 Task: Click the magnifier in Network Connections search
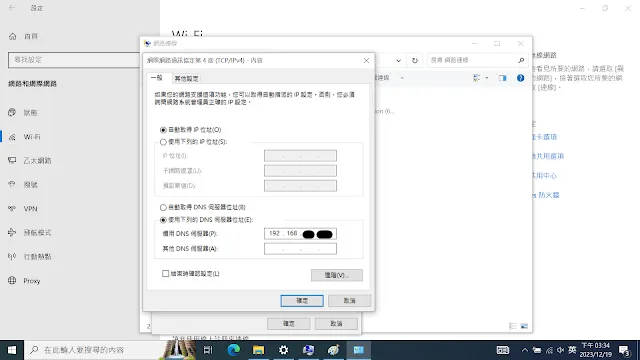521,60
